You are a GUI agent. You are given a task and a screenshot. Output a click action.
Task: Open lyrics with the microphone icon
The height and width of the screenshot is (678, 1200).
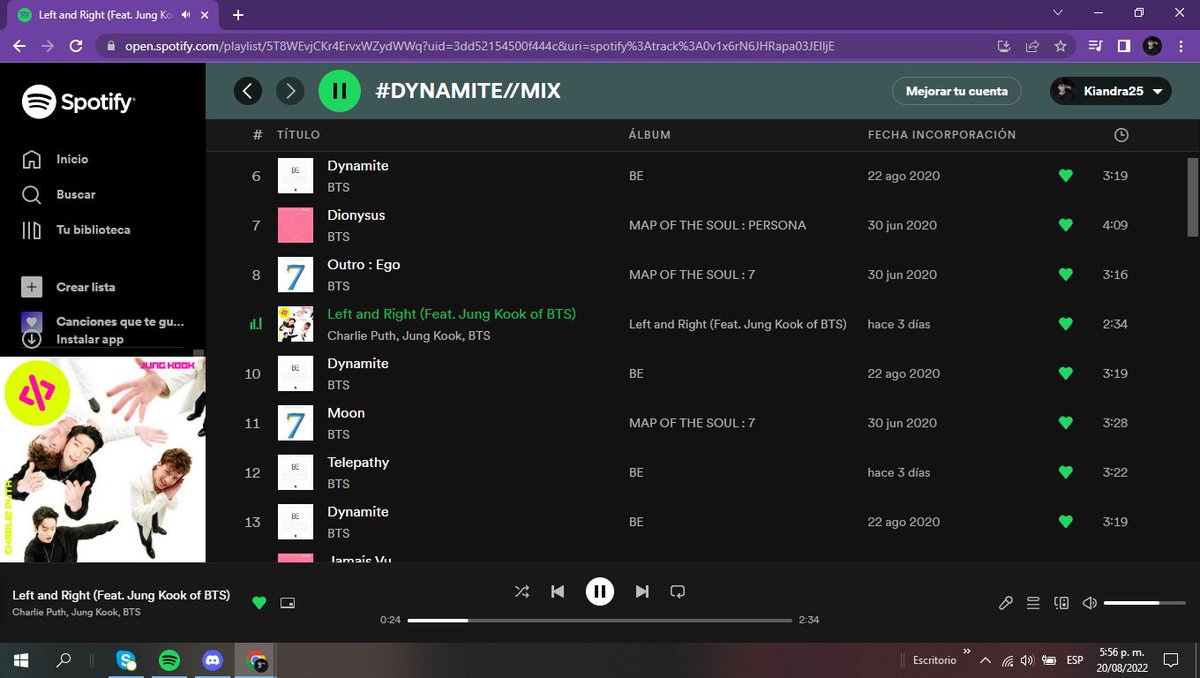coord(1006,603)
